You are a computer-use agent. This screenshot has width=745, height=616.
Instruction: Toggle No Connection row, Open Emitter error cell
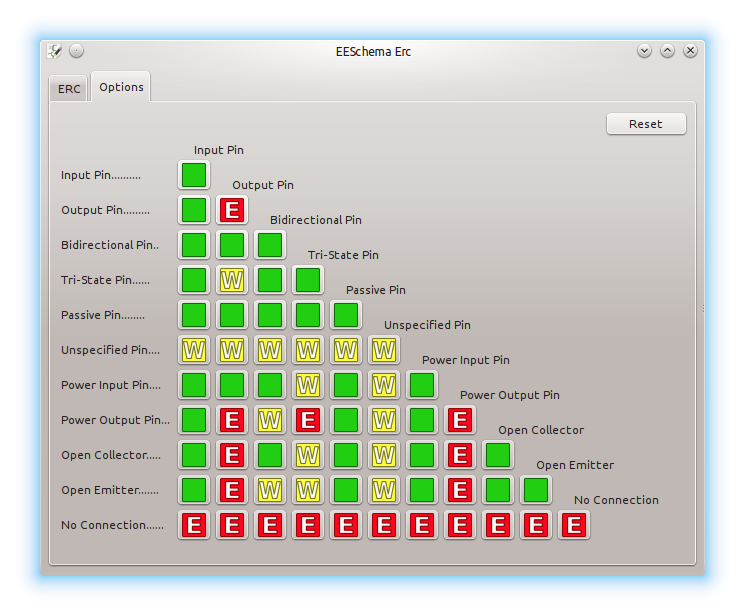(536, 525)
